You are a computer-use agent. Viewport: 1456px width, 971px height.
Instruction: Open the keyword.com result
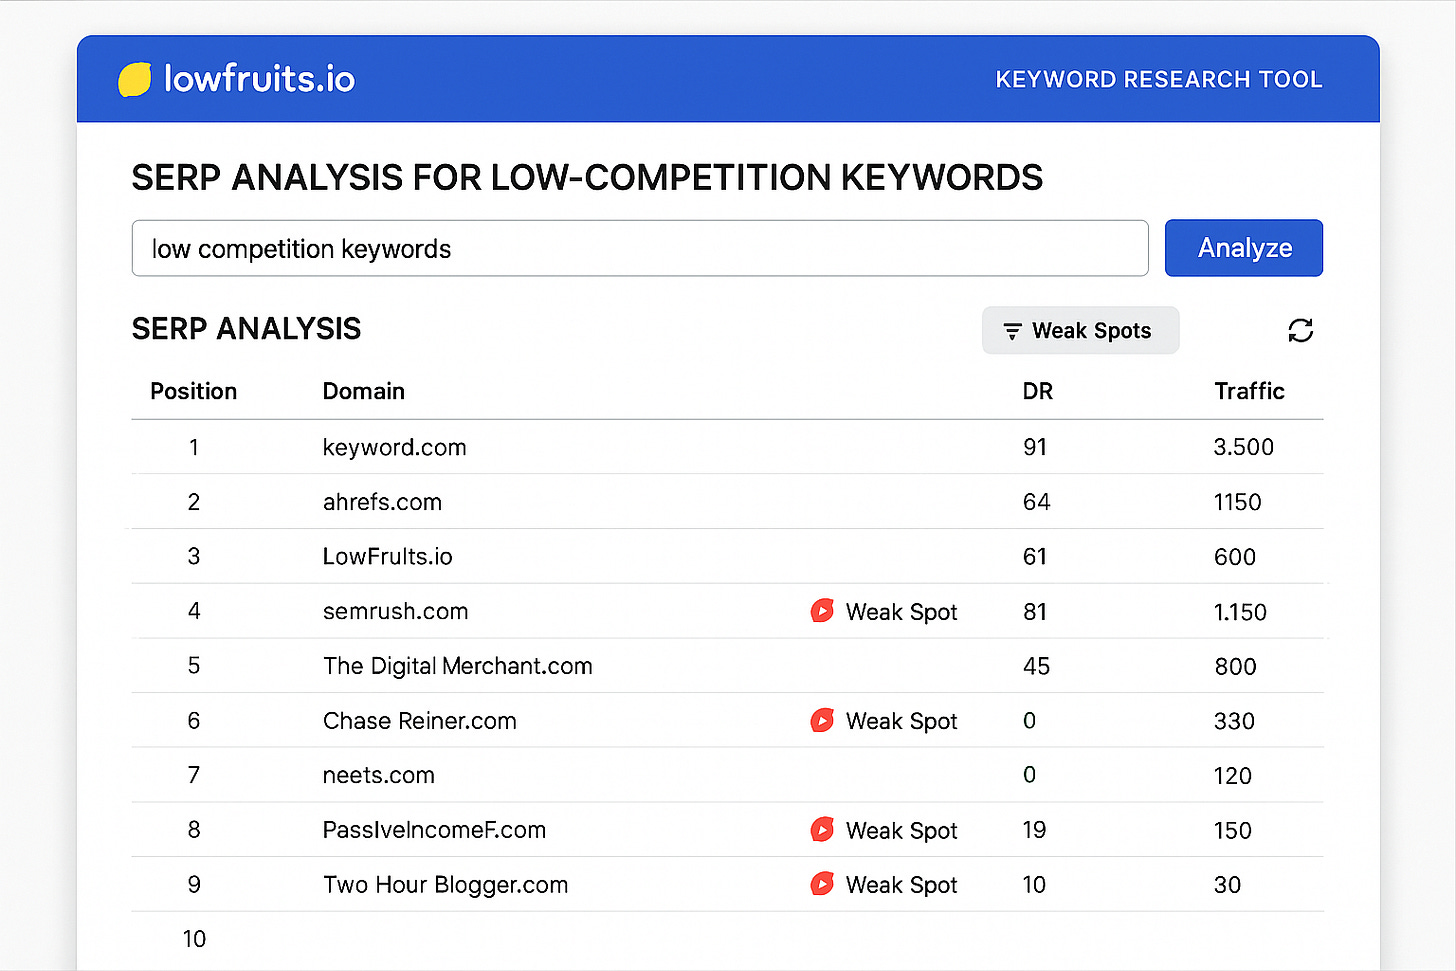point(394,447)
